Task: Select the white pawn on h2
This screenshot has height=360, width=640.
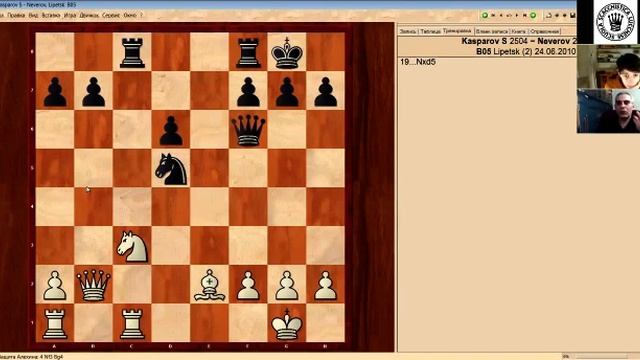Action: [x=326, y=285]
